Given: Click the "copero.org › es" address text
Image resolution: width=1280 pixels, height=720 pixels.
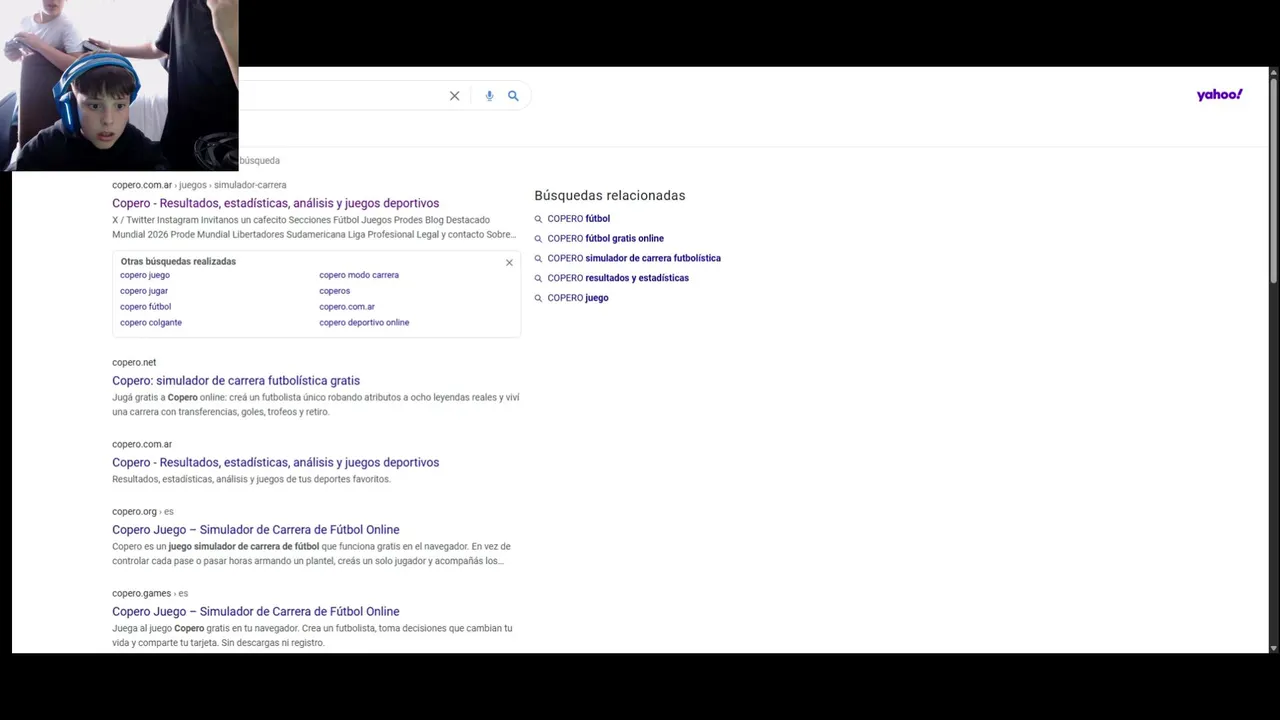Looking at the screenshot, I should pyautogui.click(x=143, y=512).
